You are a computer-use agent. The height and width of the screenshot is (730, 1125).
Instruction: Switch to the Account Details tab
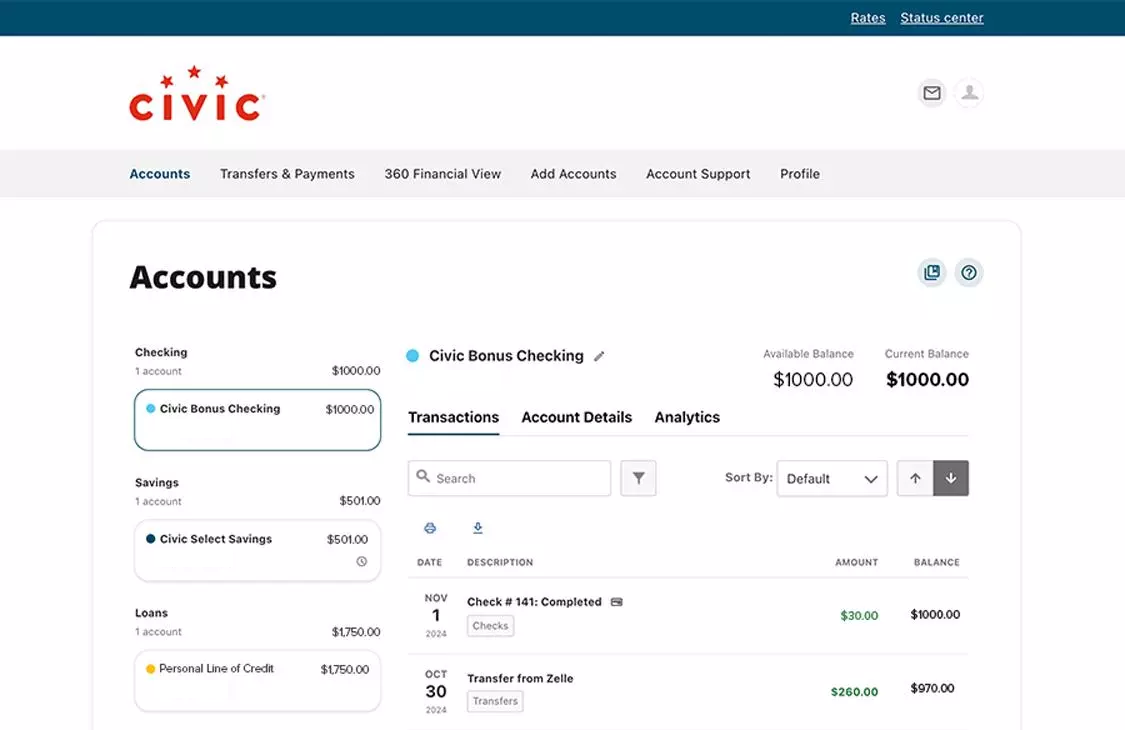click(576, 417)
